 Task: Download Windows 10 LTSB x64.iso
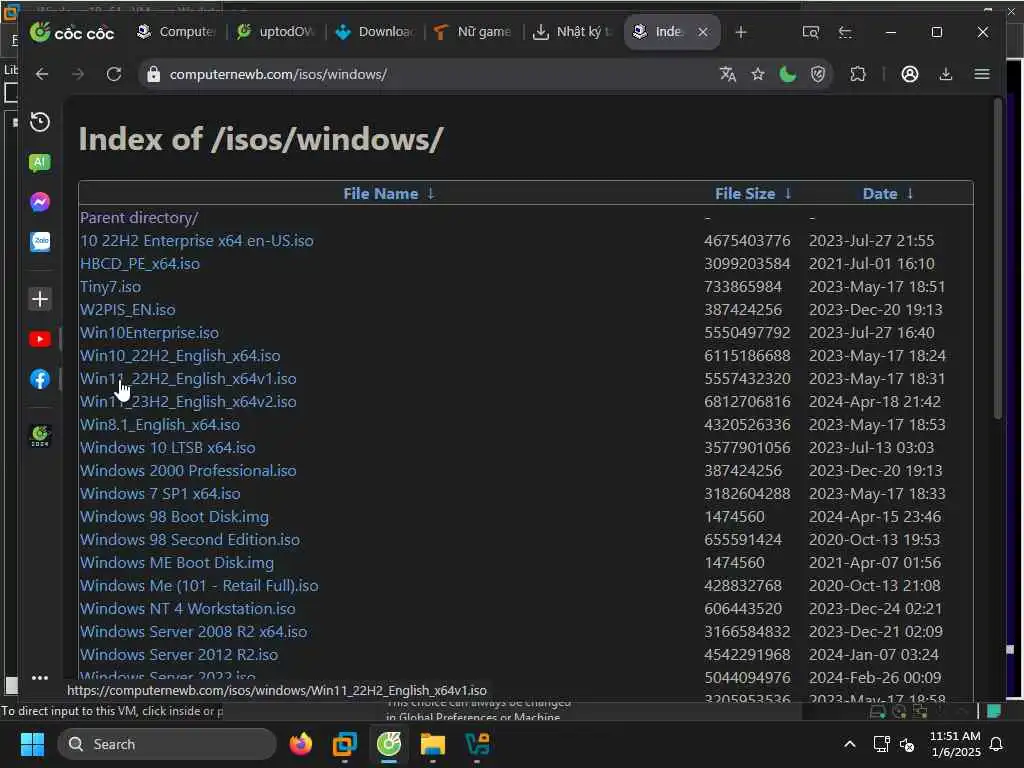(x=167, y=448)
